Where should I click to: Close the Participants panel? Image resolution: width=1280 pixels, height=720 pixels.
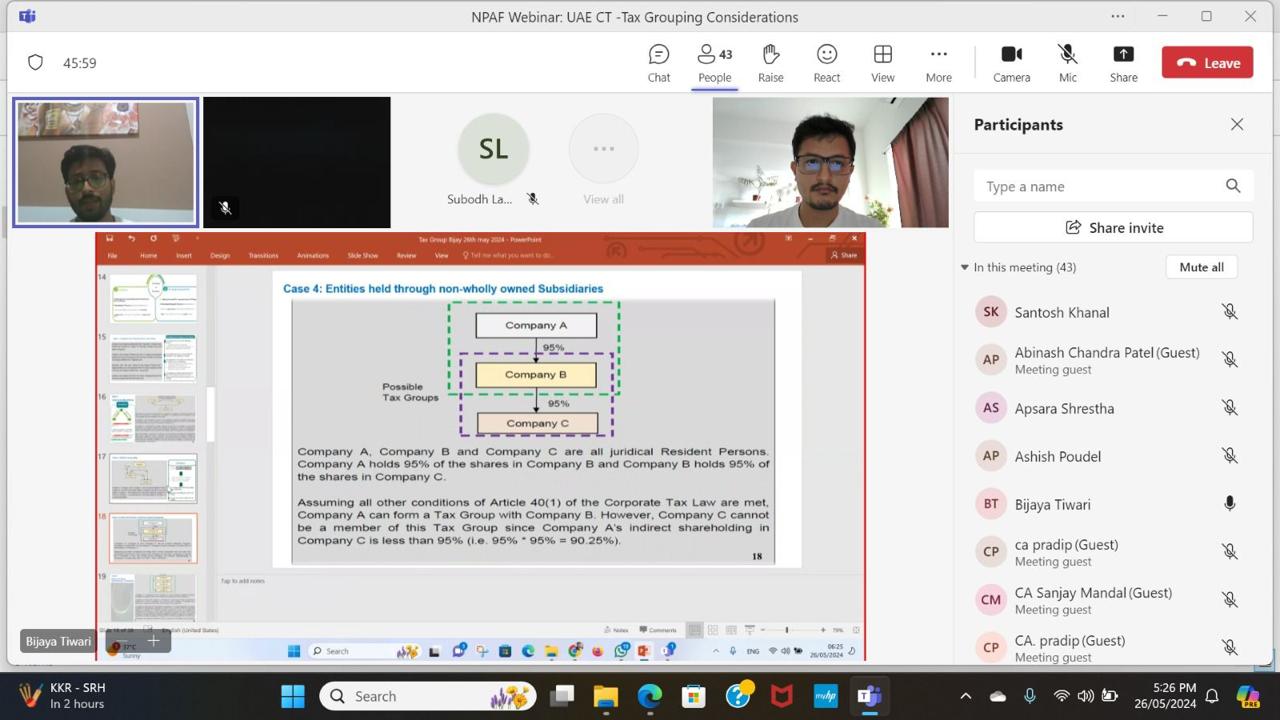pos(1237,124)
